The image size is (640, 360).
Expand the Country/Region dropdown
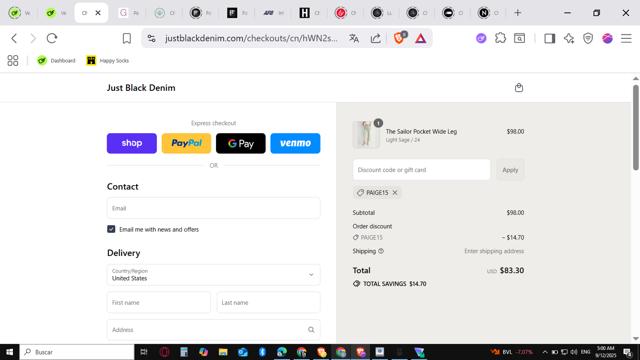(x=213, y=275)
